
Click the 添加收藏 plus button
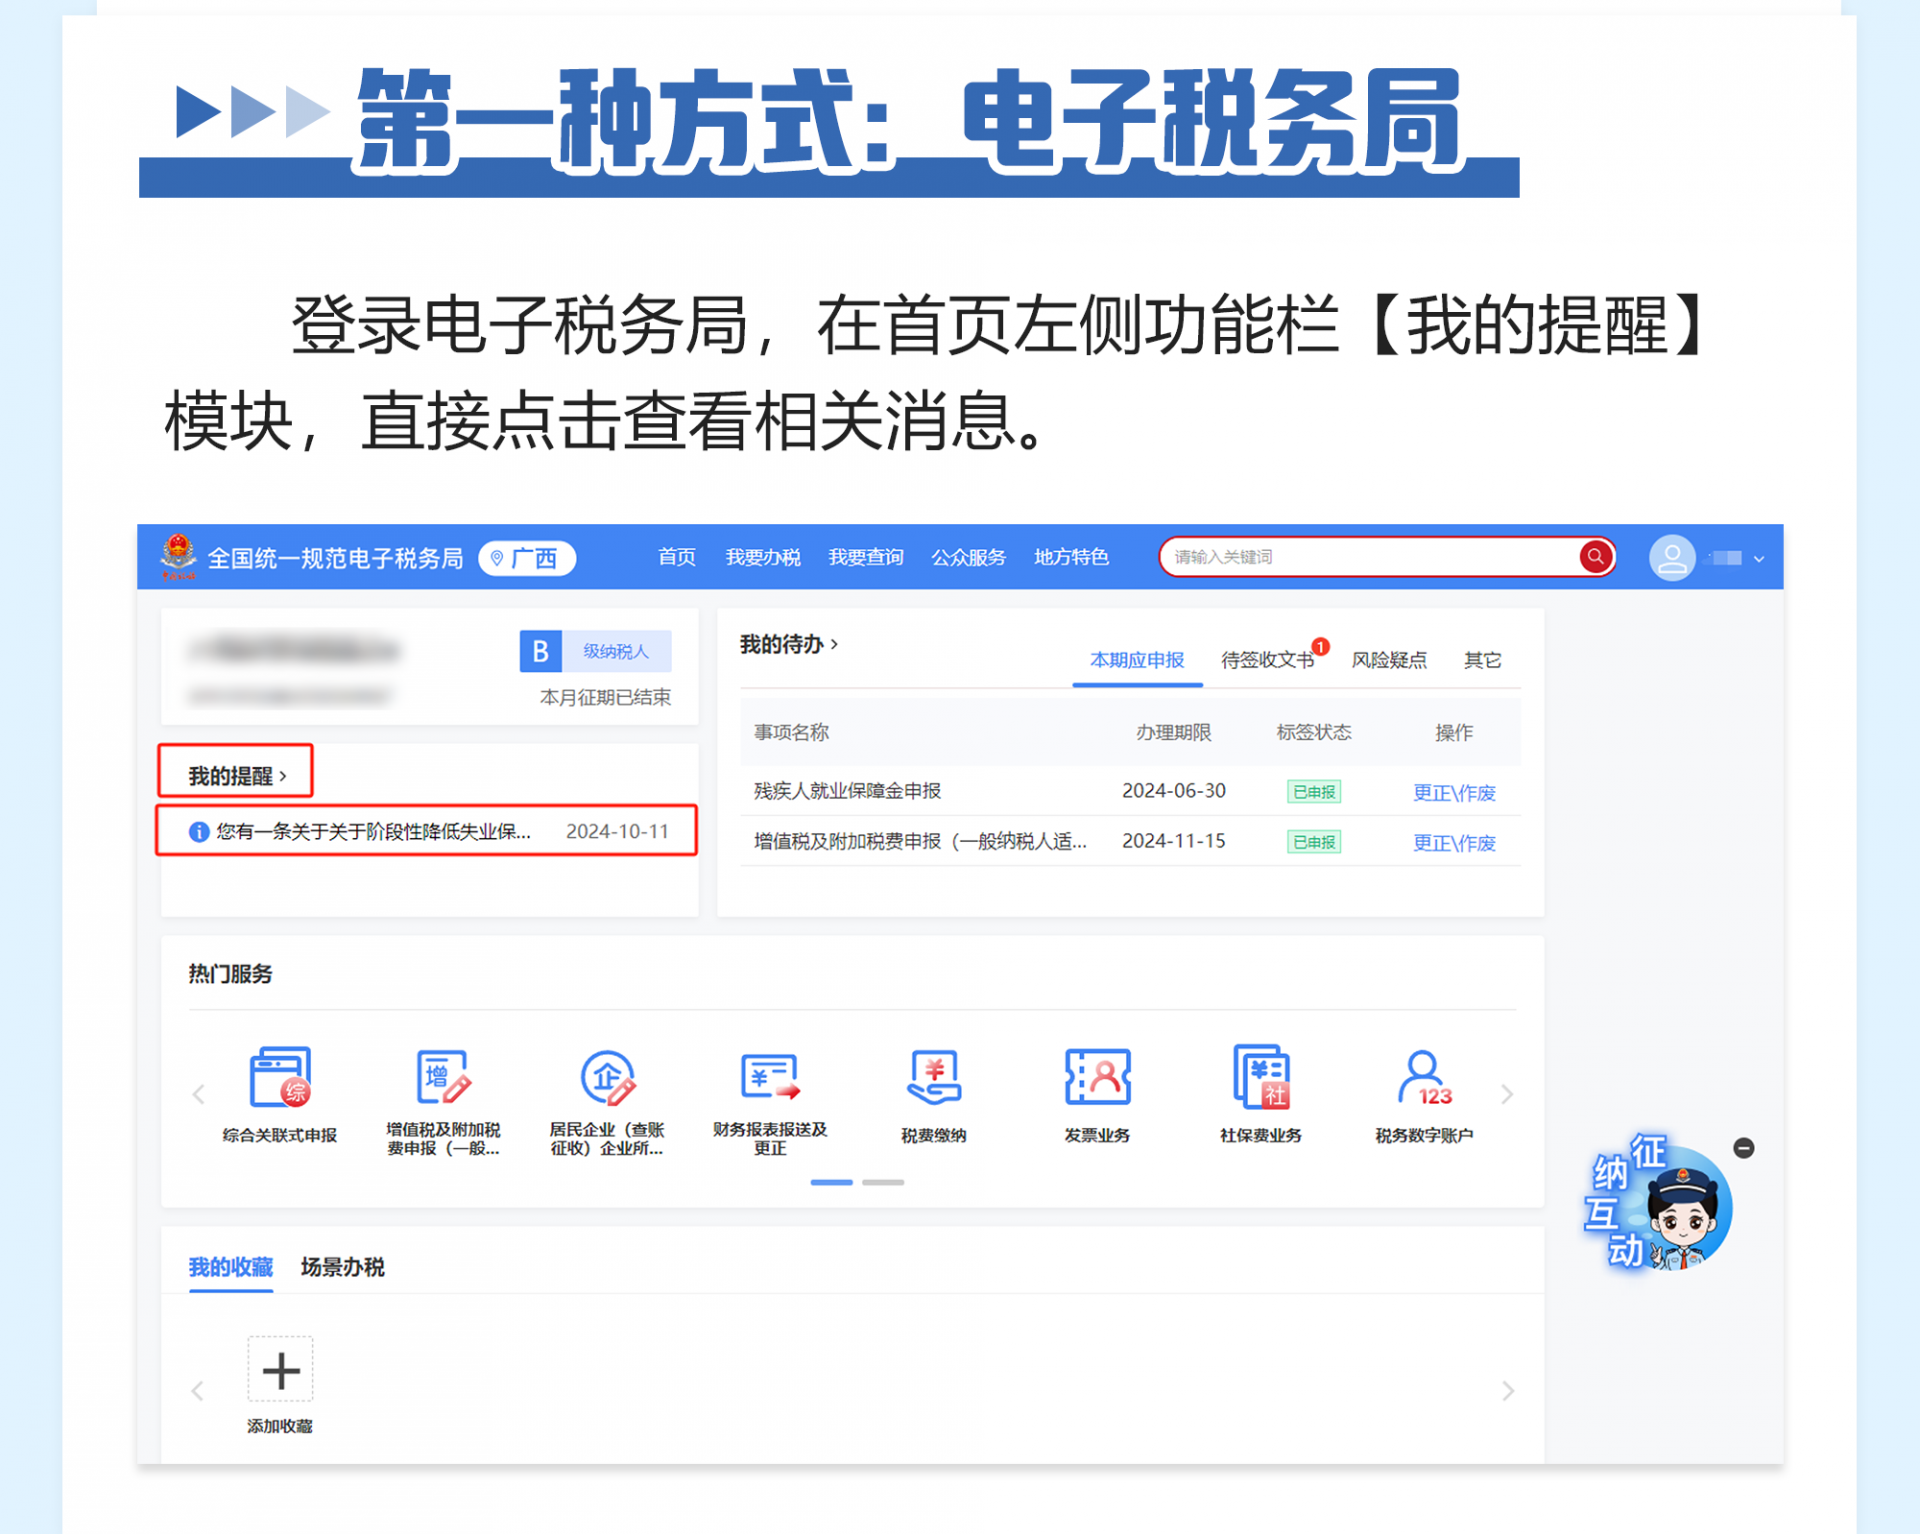tap(280, 1370)
